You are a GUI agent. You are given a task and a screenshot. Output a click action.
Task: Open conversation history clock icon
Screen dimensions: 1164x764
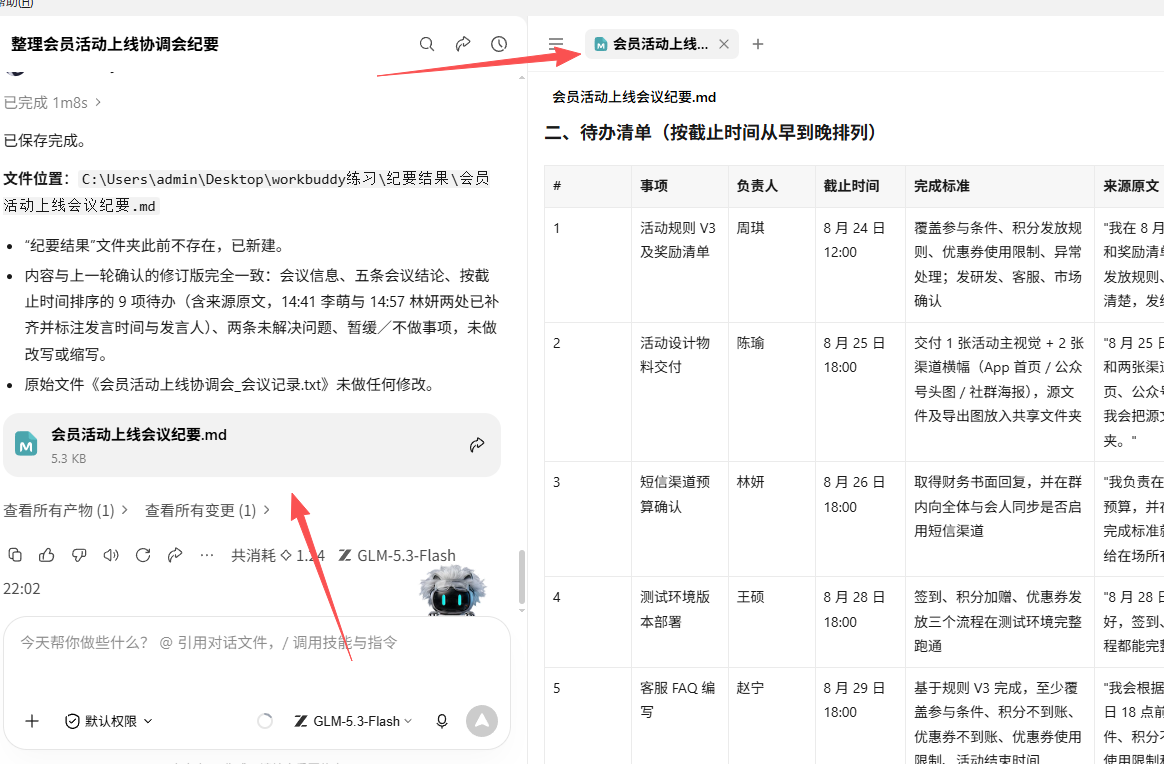coord(500,44)
